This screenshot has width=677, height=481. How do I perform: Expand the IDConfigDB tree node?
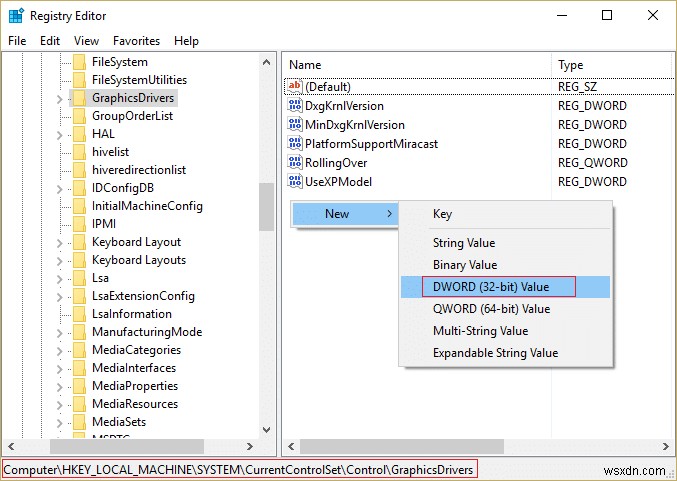(x=60, y=189)
